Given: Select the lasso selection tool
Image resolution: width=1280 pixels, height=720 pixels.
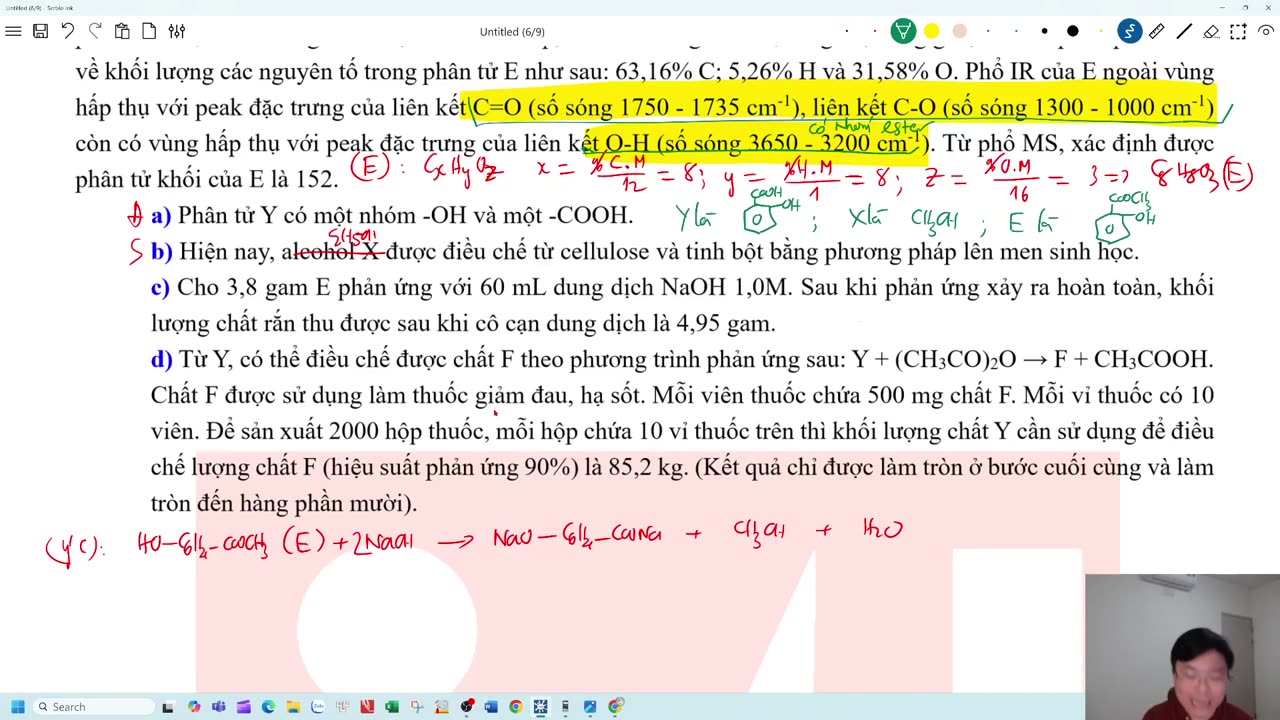Looking at the screenshot, I should pos(1238,31).
